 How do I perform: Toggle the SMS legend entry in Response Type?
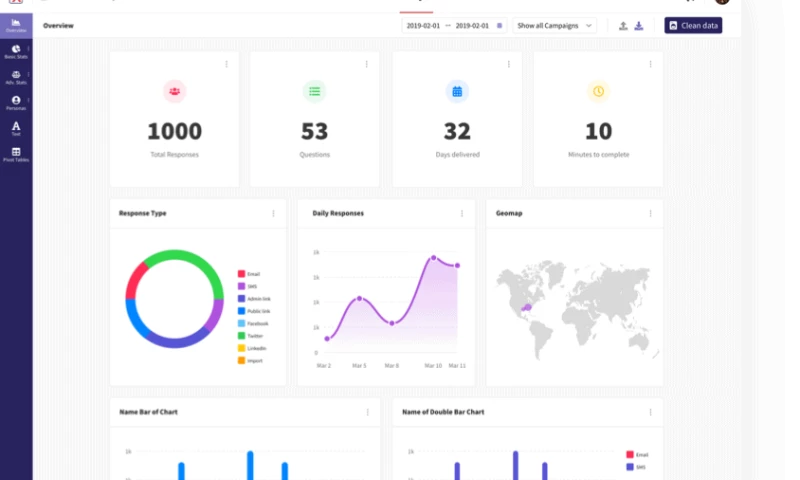pos(252,286)
